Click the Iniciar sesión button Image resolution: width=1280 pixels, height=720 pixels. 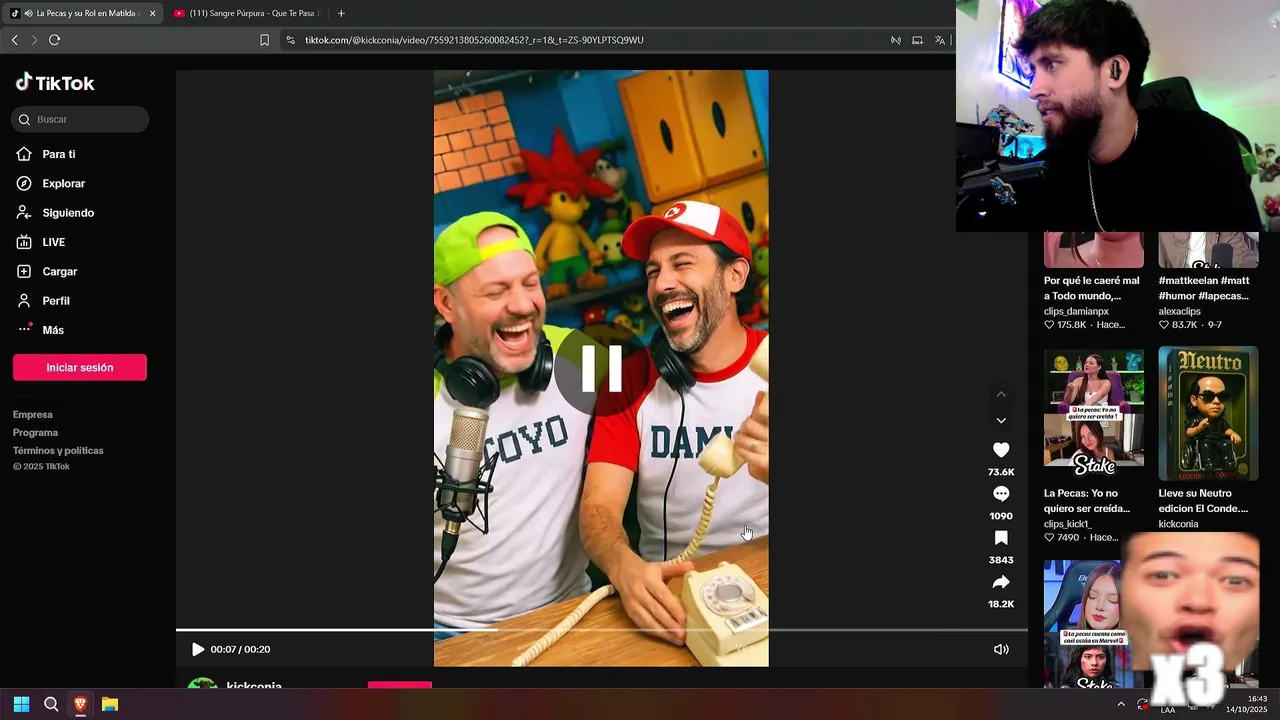point(80,367)
